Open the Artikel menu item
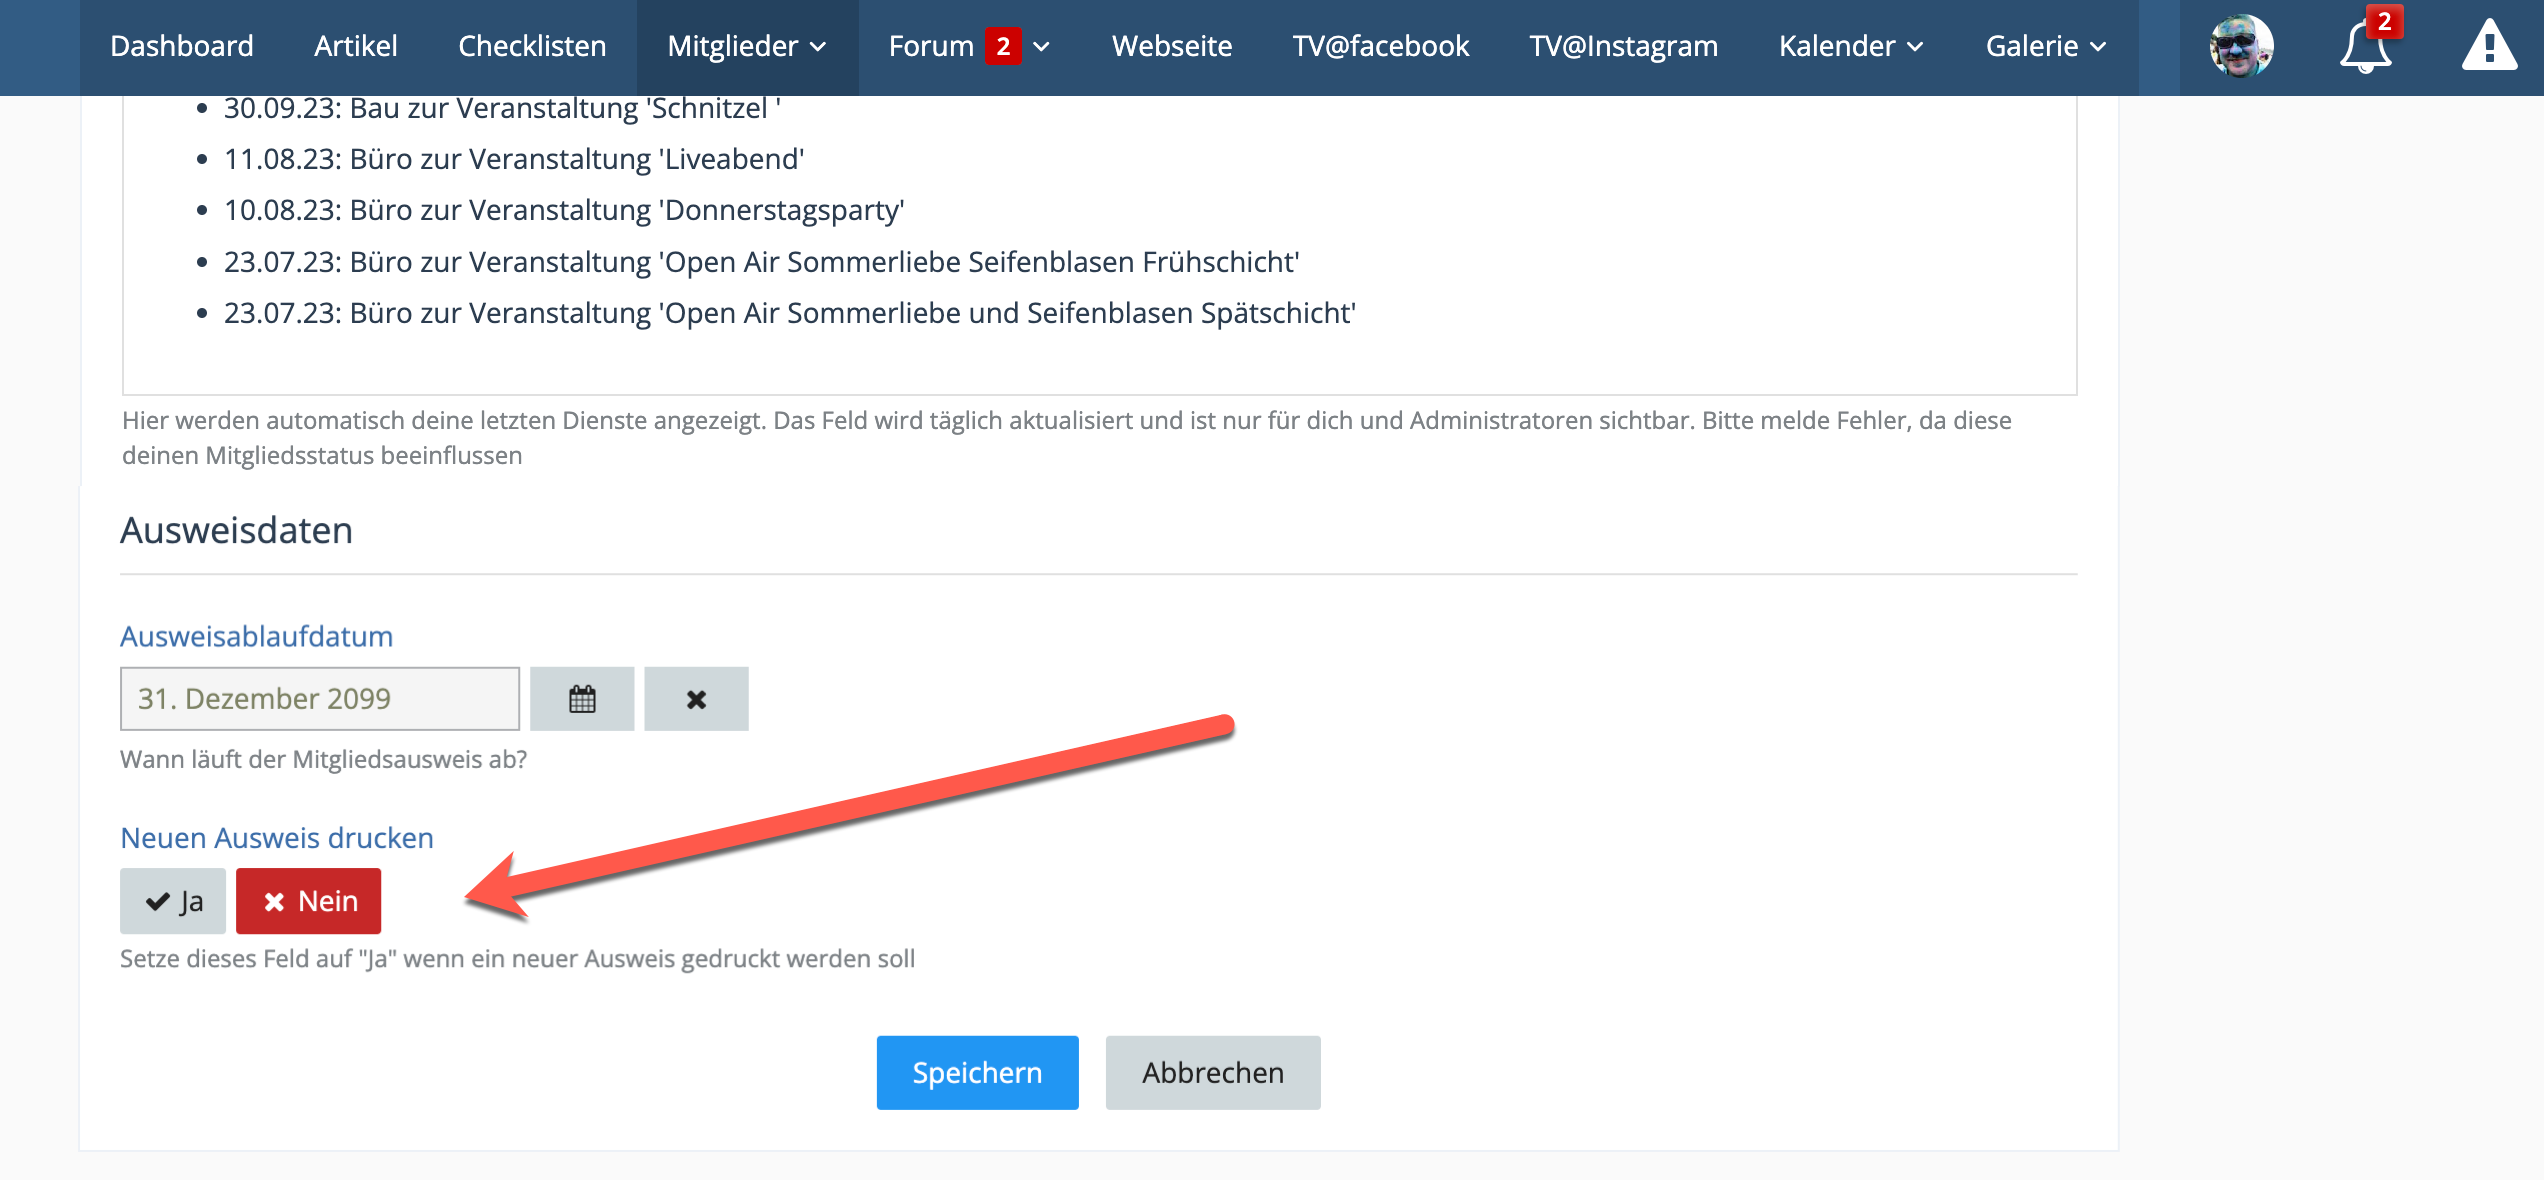This screenshot has width=2544, height=1180. pos(356,46)
